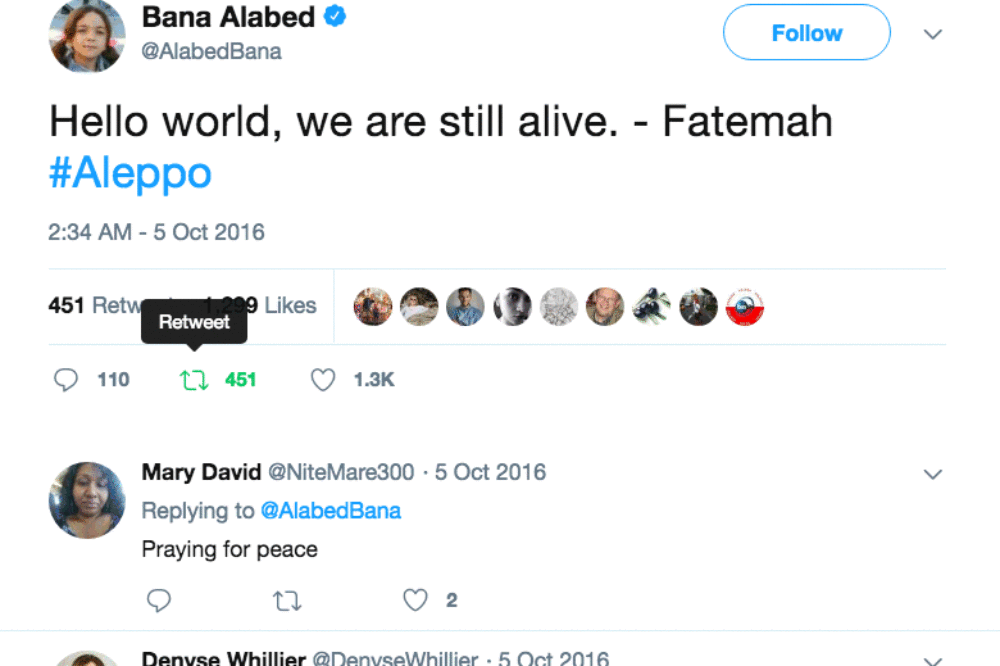Screen dimensions: 1000x666
Task: Open the chevron menu on Mary David's reply
Action: coord(932,473)
